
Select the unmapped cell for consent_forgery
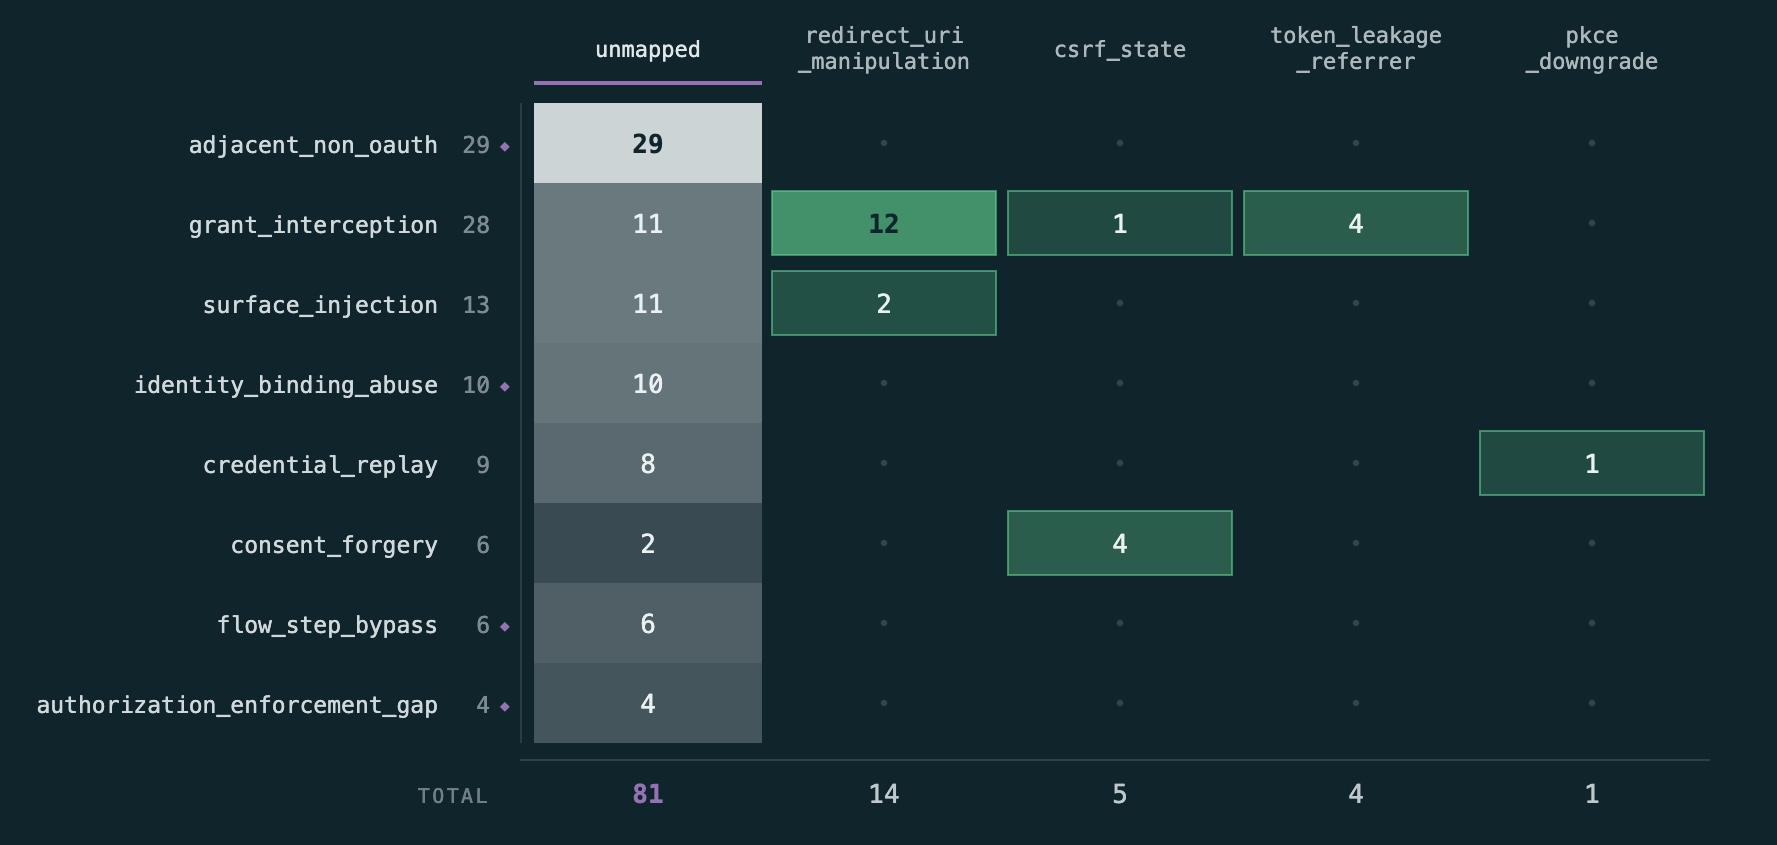point(648,543)
